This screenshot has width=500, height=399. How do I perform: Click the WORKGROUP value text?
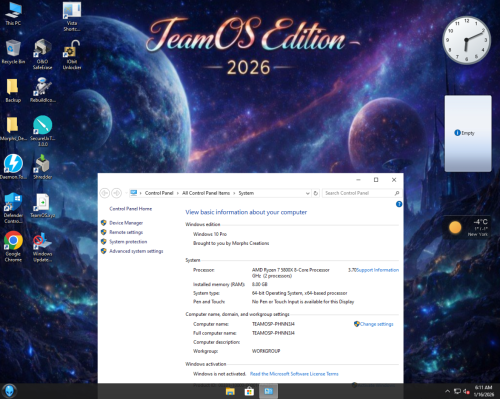[x=266, y=351]
